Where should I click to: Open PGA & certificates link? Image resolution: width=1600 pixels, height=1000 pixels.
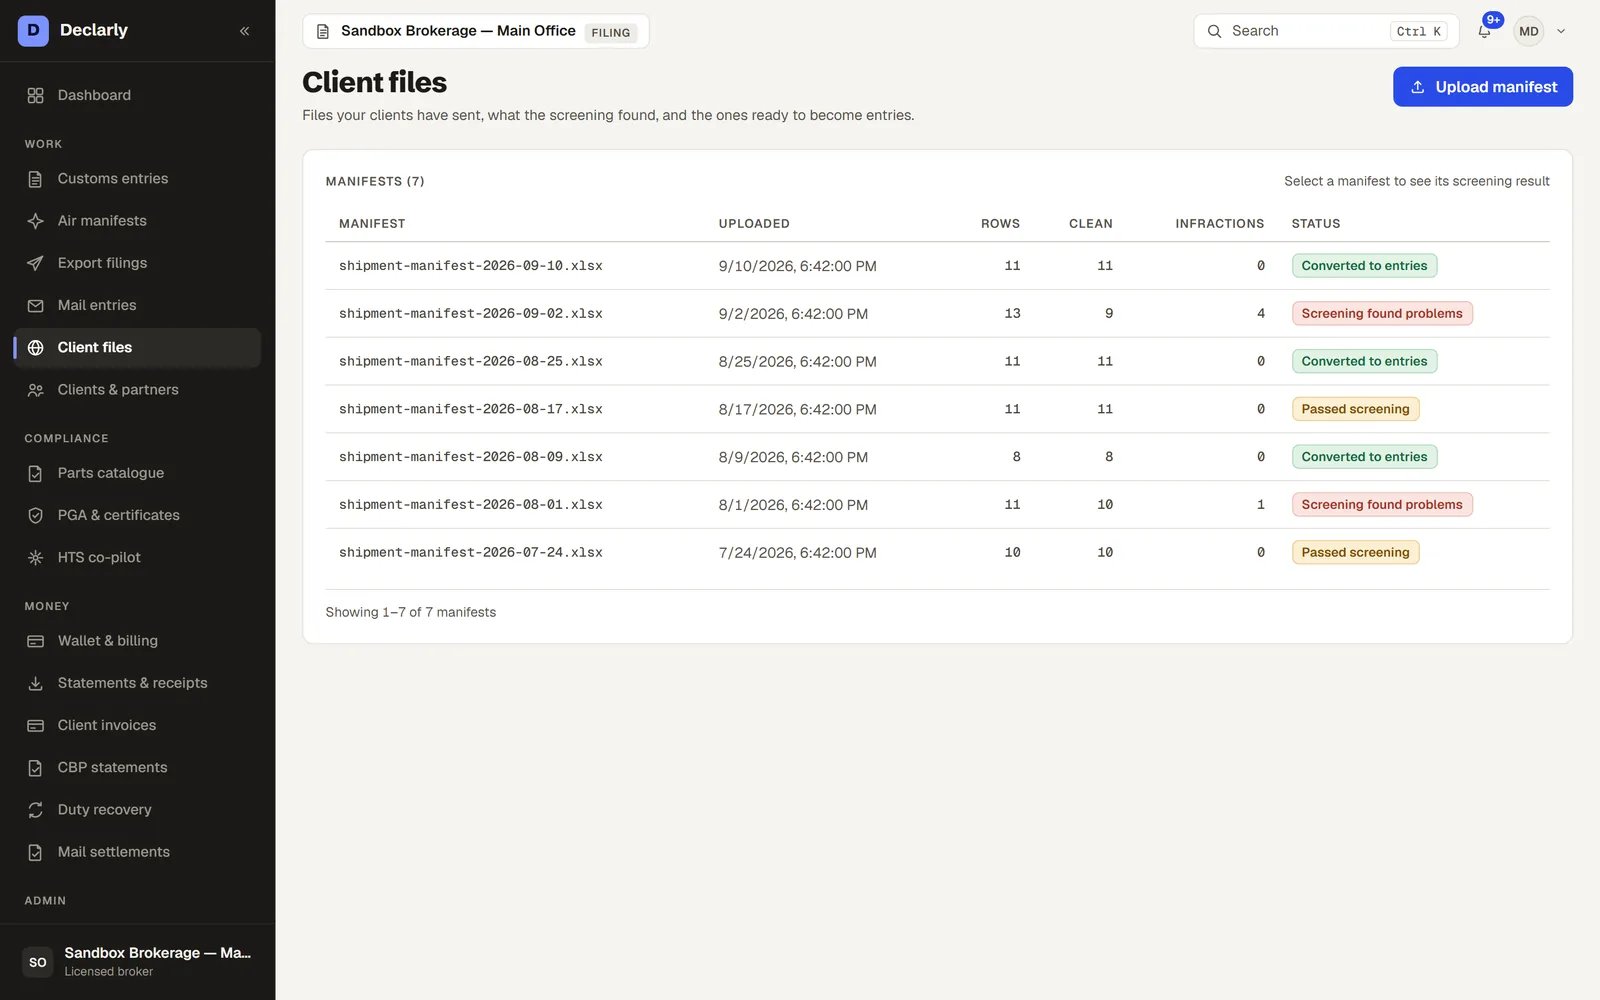click(x=137, y=515)
